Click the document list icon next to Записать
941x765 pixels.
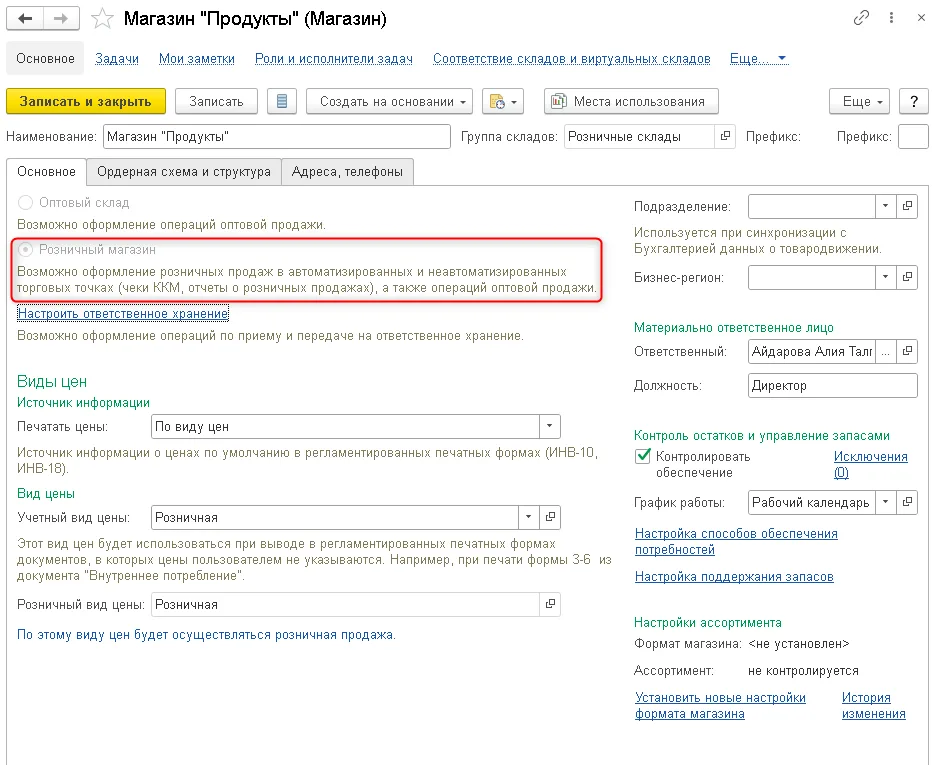point(282,101)
